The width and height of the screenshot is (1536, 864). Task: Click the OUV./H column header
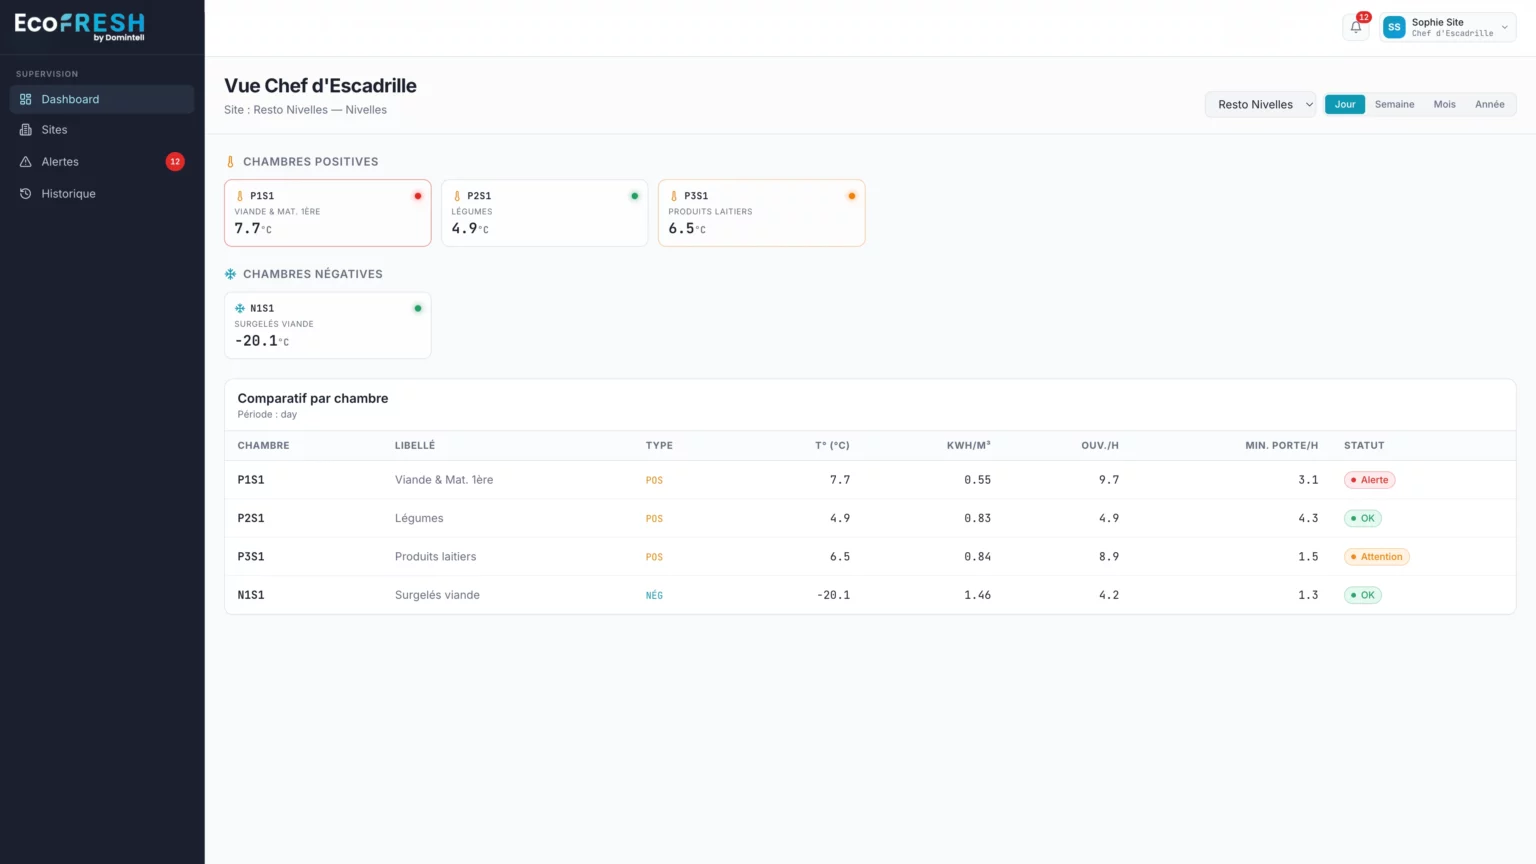point(1100,445)
